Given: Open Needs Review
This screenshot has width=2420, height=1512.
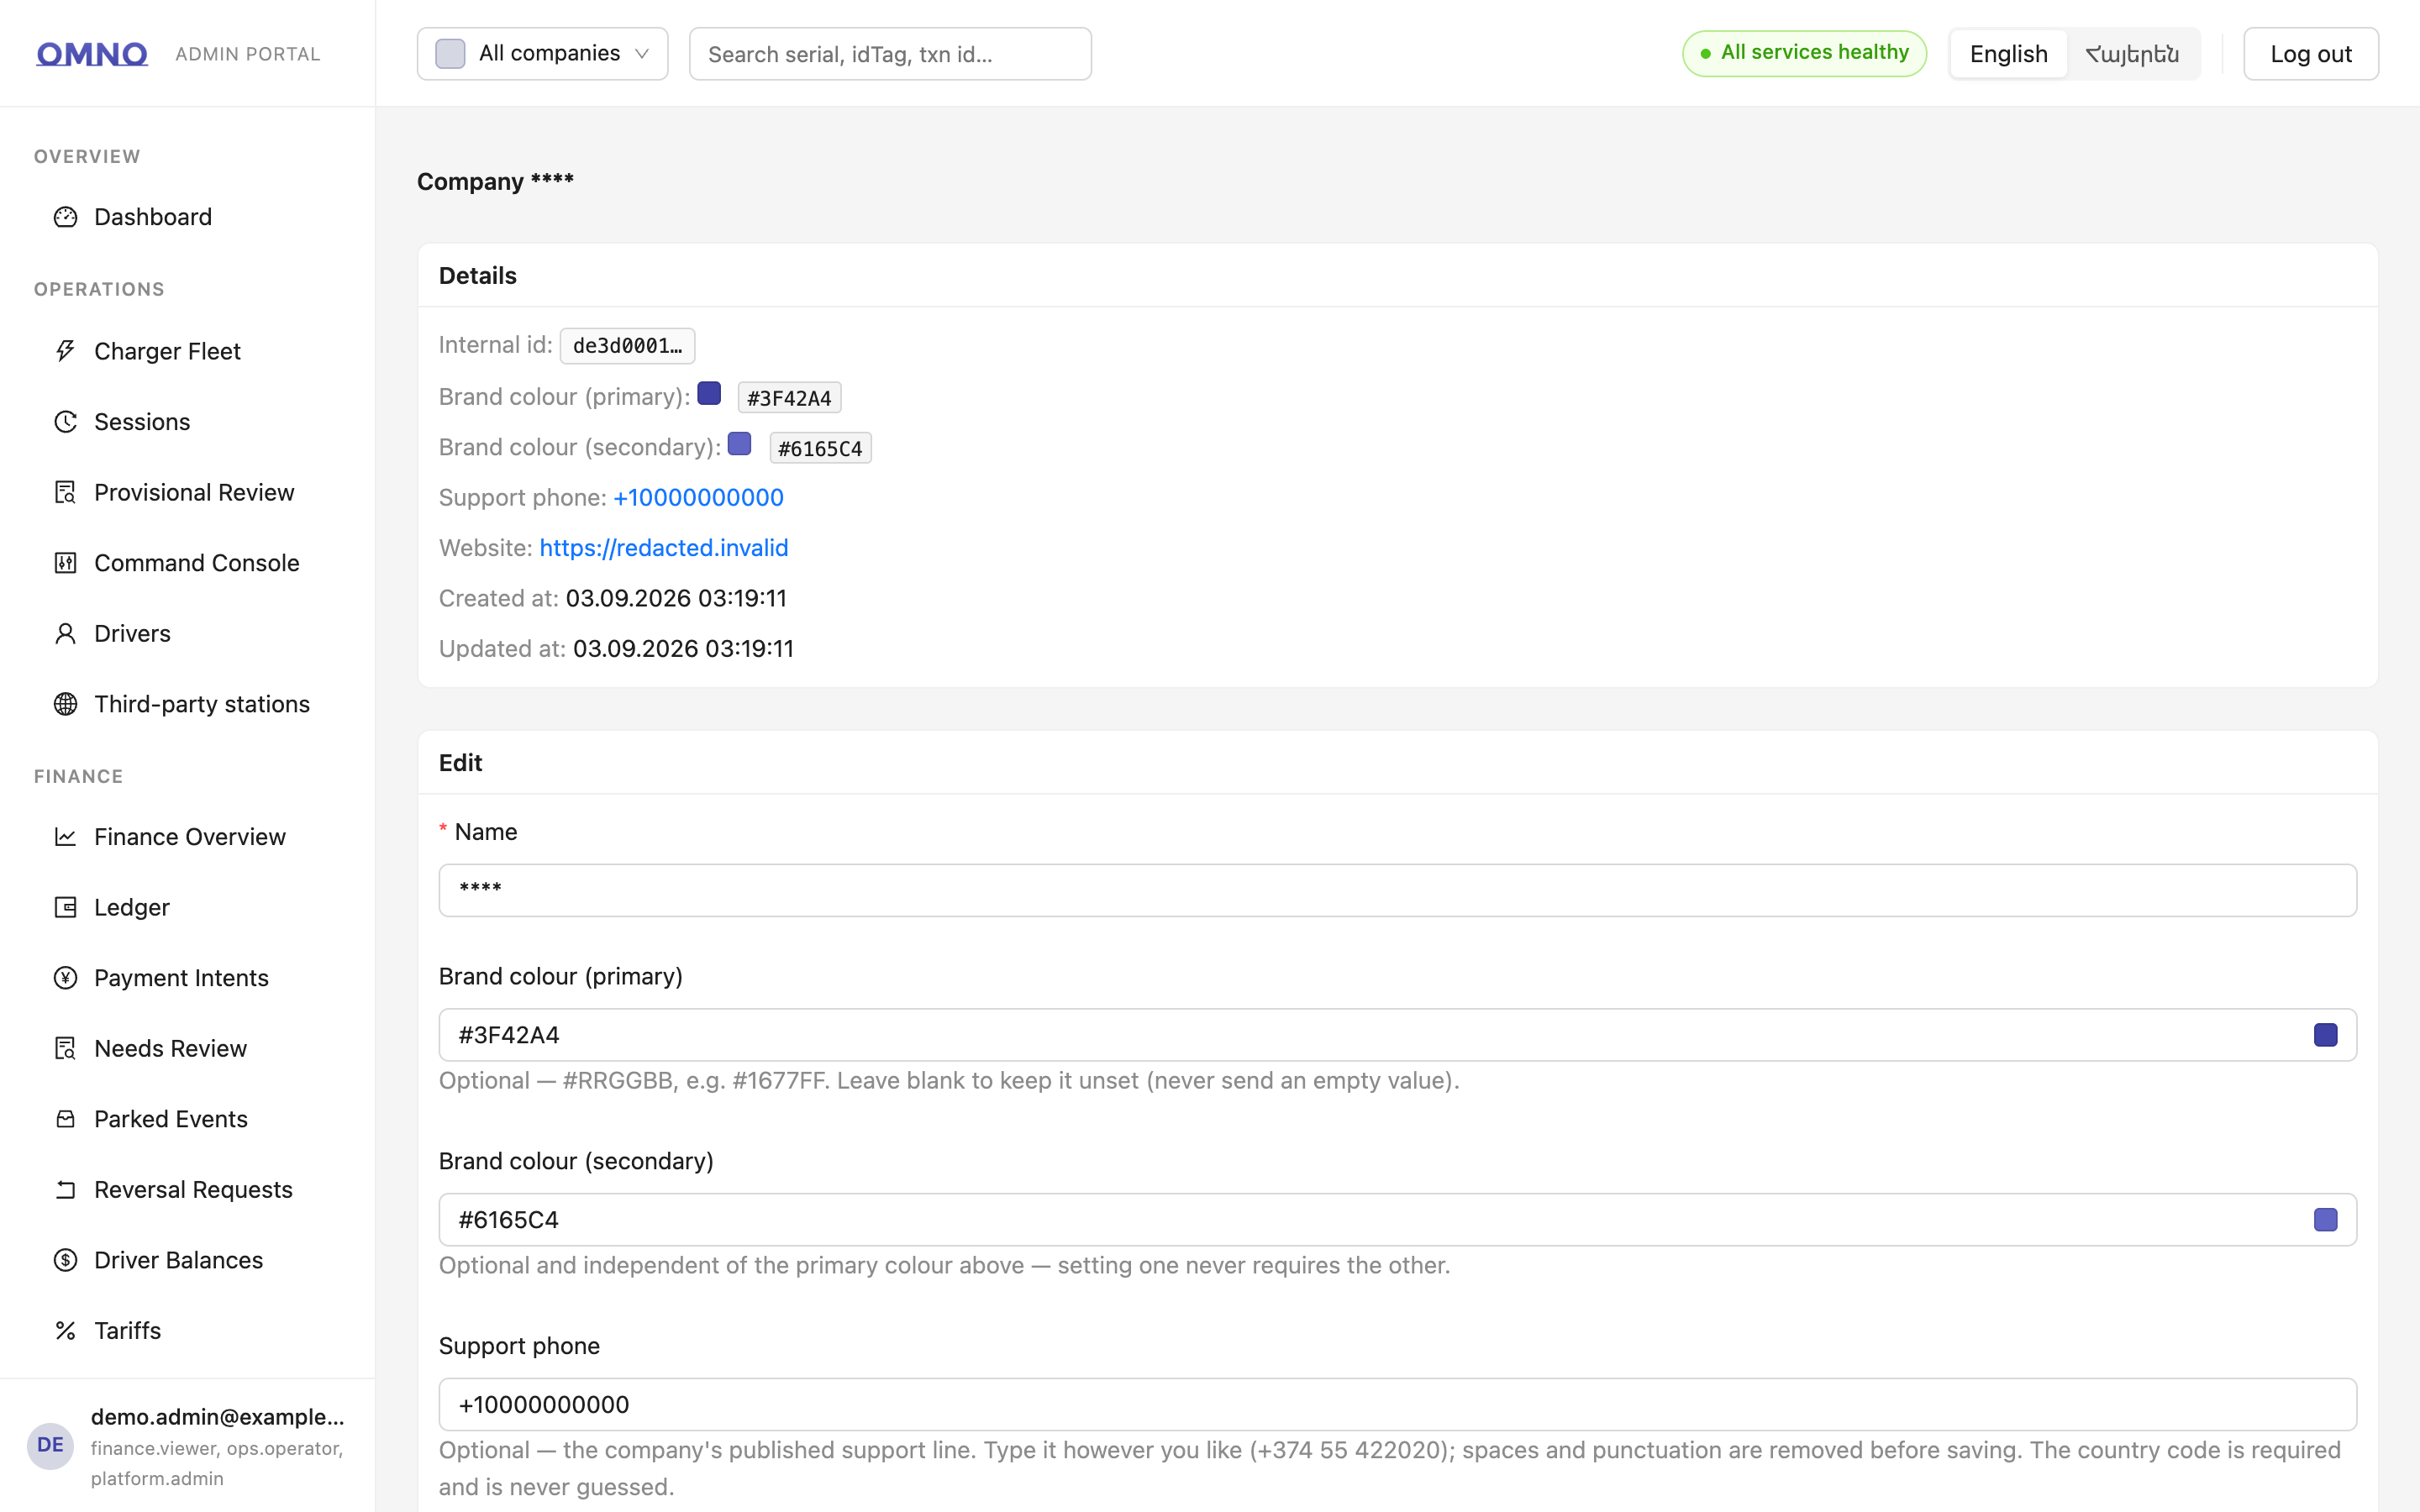Looking at the screenshot, I should coord(187,1048).
